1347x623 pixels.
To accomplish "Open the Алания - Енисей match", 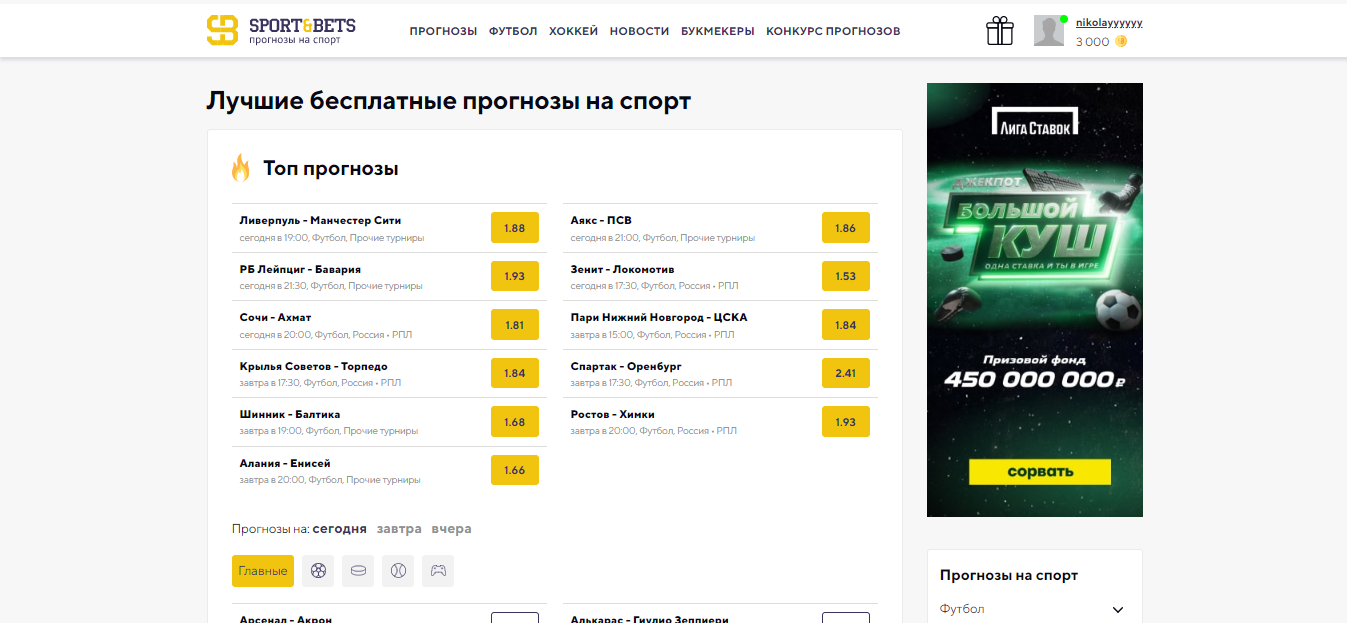I will (x=285, y=463).
